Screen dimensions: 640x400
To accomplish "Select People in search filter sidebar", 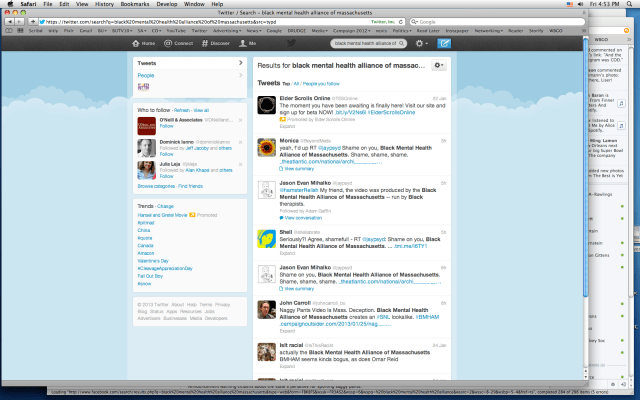I will [146, 75].
